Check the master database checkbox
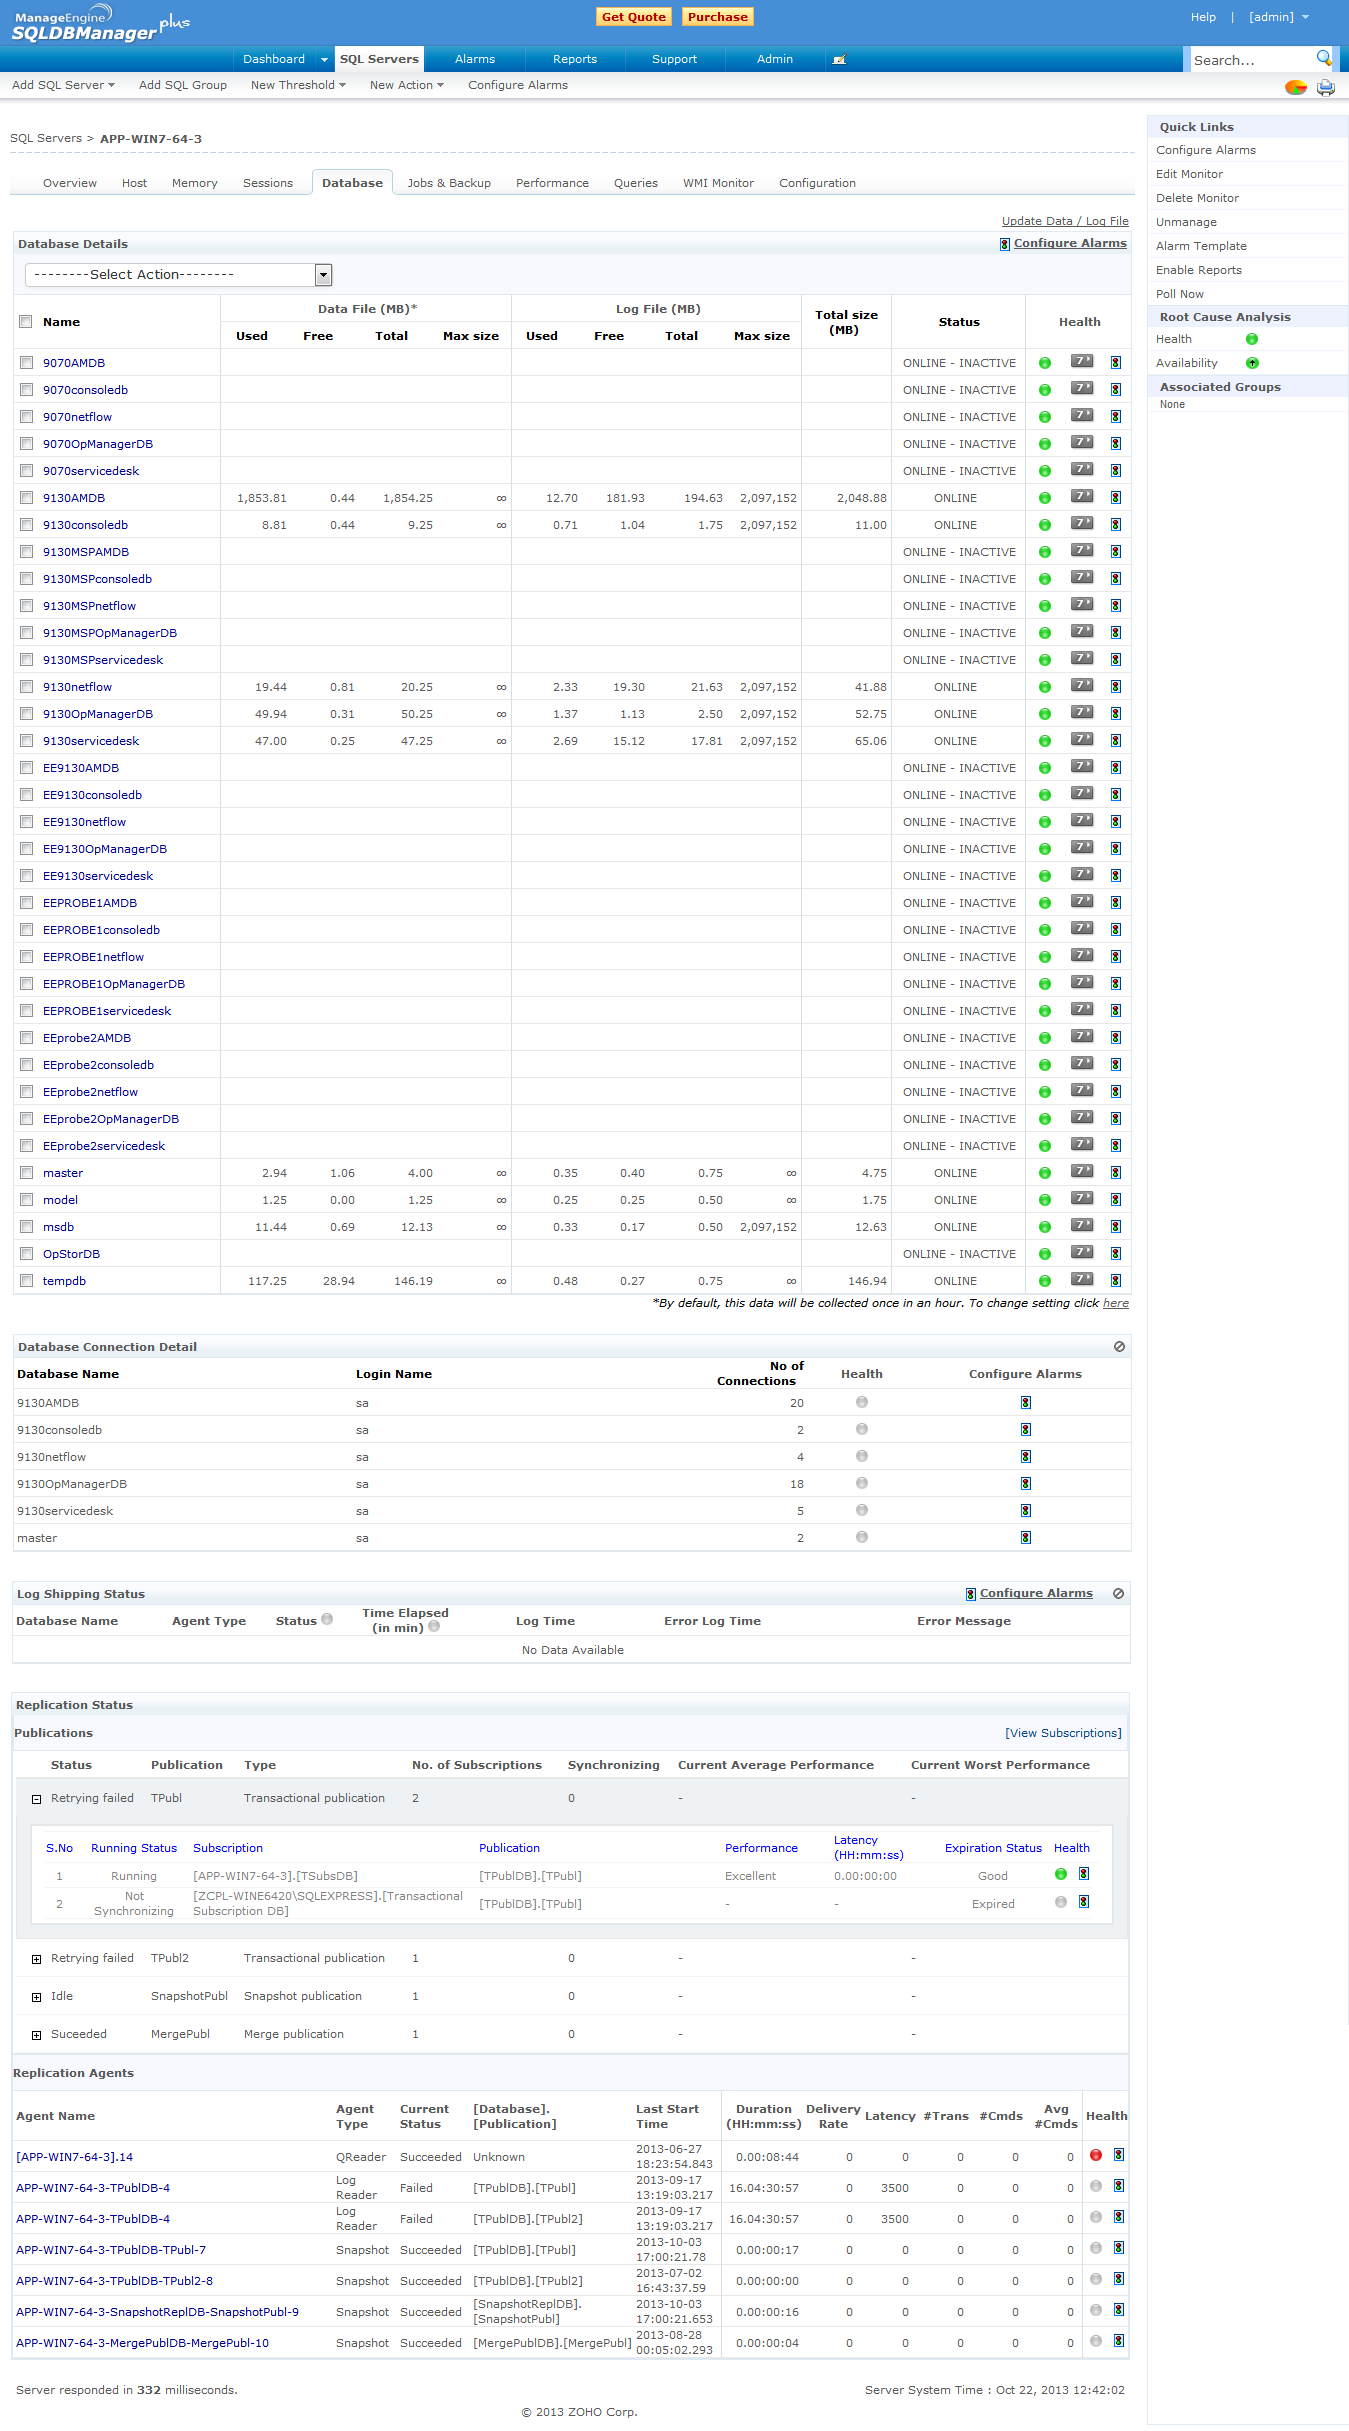 27,1173
